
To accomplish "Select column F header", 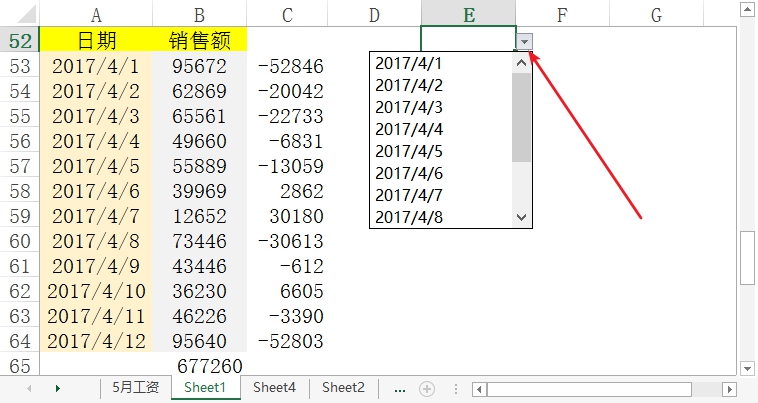I will coord(562,14).
